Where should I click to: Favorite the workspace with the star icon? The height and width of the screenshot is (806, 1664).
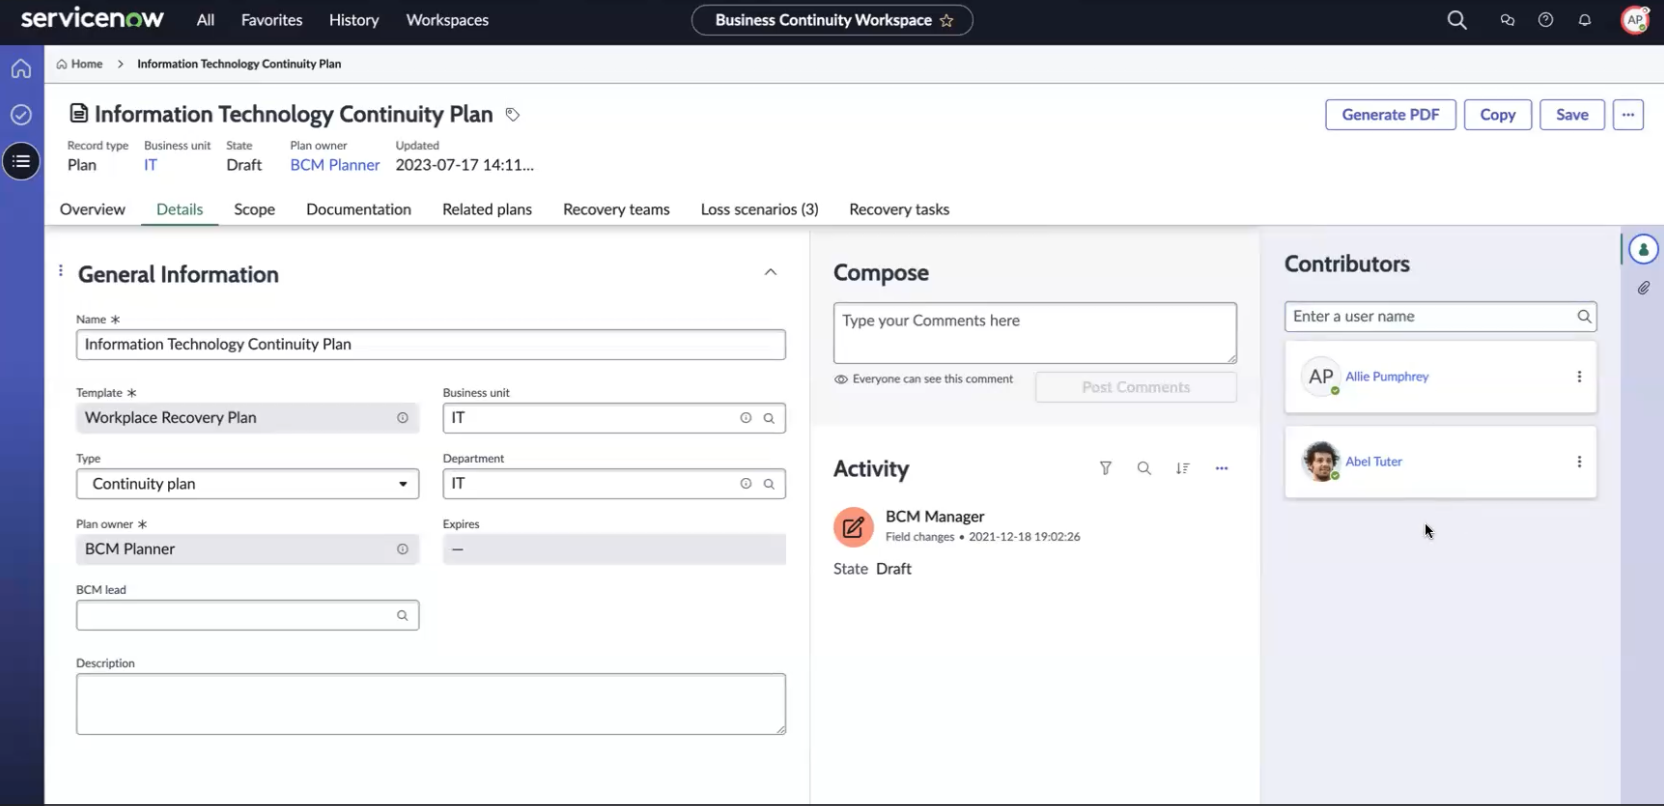point(946,20)
